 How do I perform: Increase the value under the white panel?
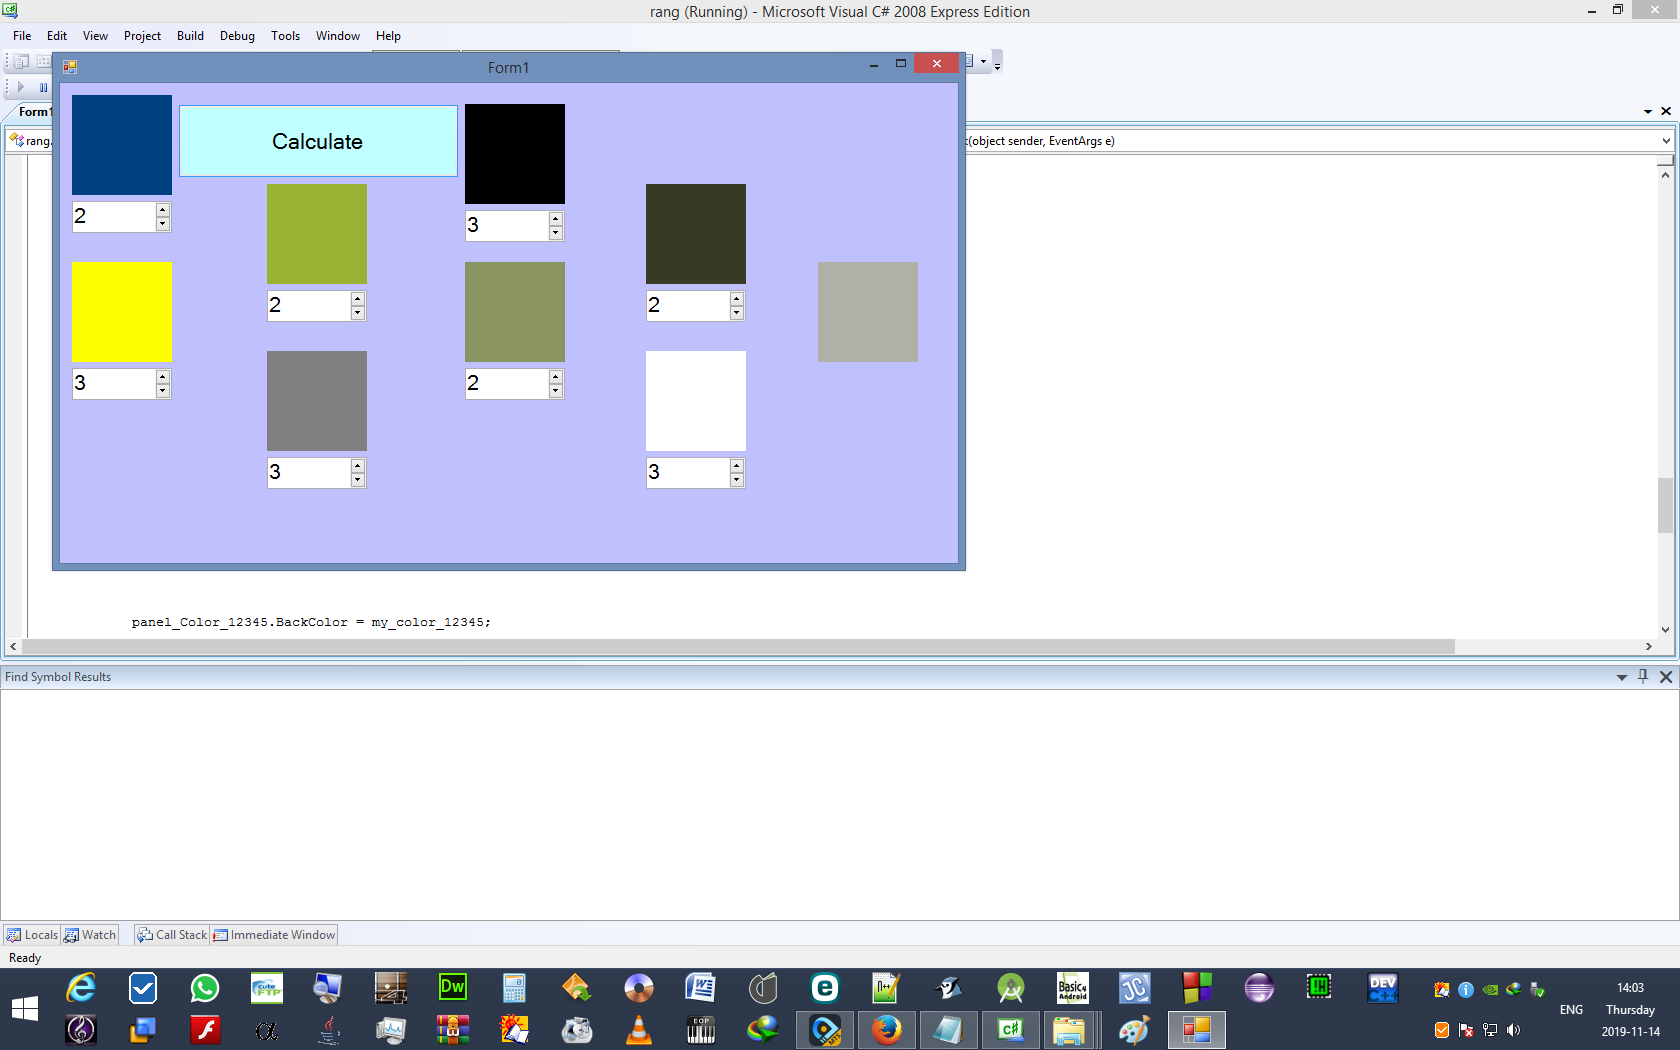tap(736, 466)
